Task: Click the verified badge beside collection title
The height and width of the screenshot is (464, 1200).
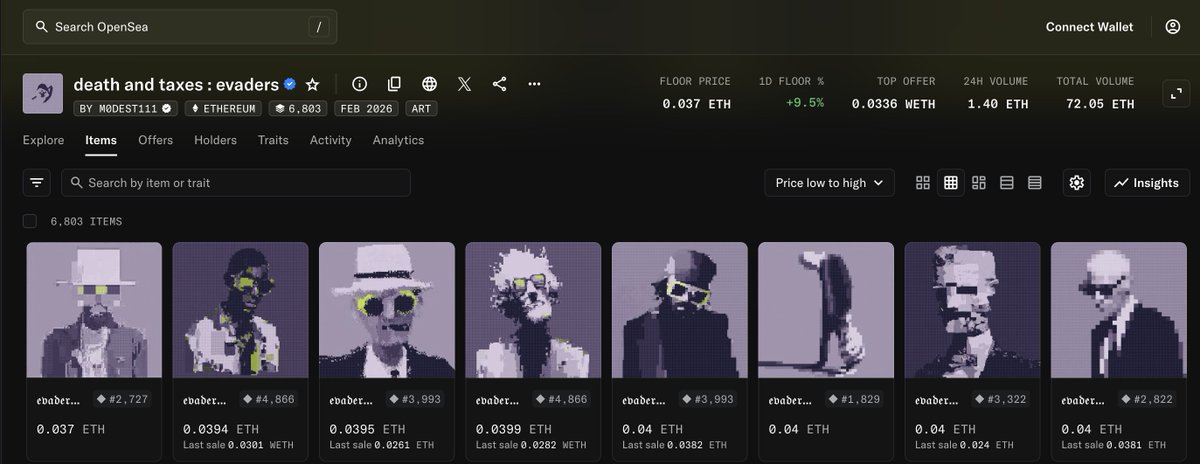Action: click(x=290, y=84)
